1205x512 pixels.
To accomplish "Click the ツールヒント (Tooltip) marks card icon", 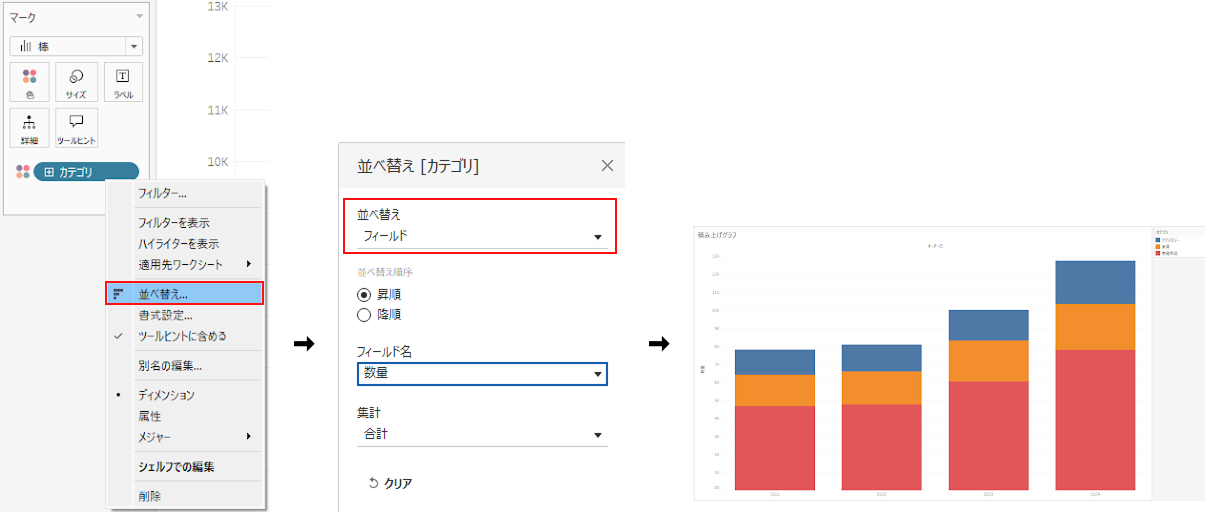I will (76, 128).
